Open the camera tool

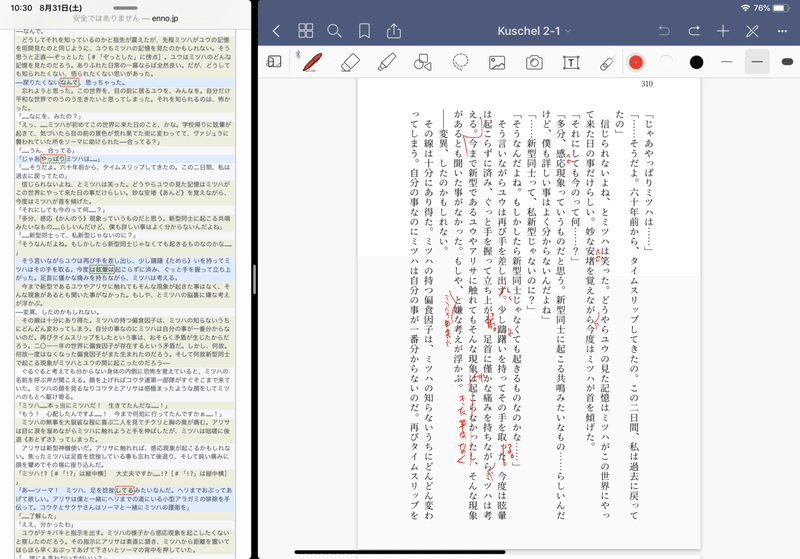click(534, 63)
